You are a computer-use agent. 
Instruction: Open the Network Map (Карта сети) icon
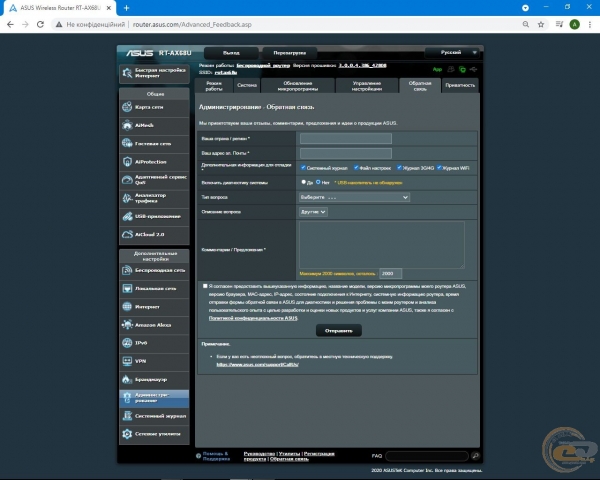[x=127, y=107]
